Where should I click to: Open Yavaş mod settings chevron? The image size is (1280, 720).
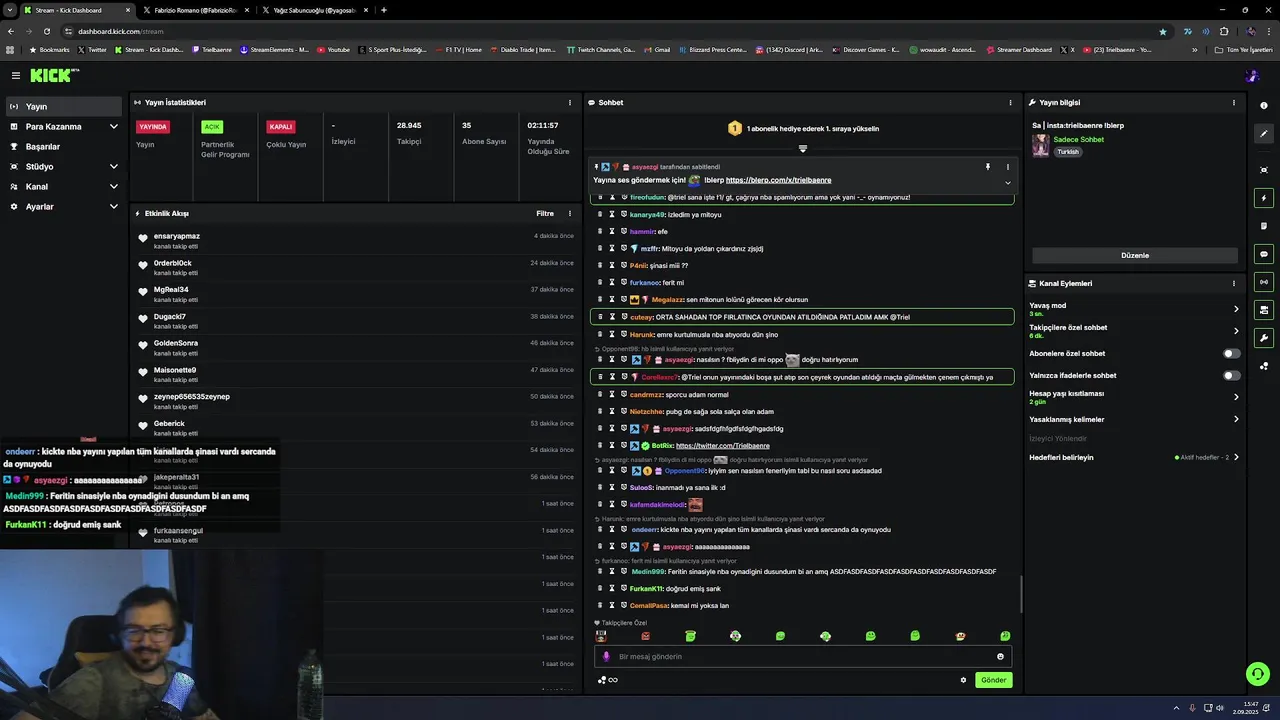point(1236,309)
